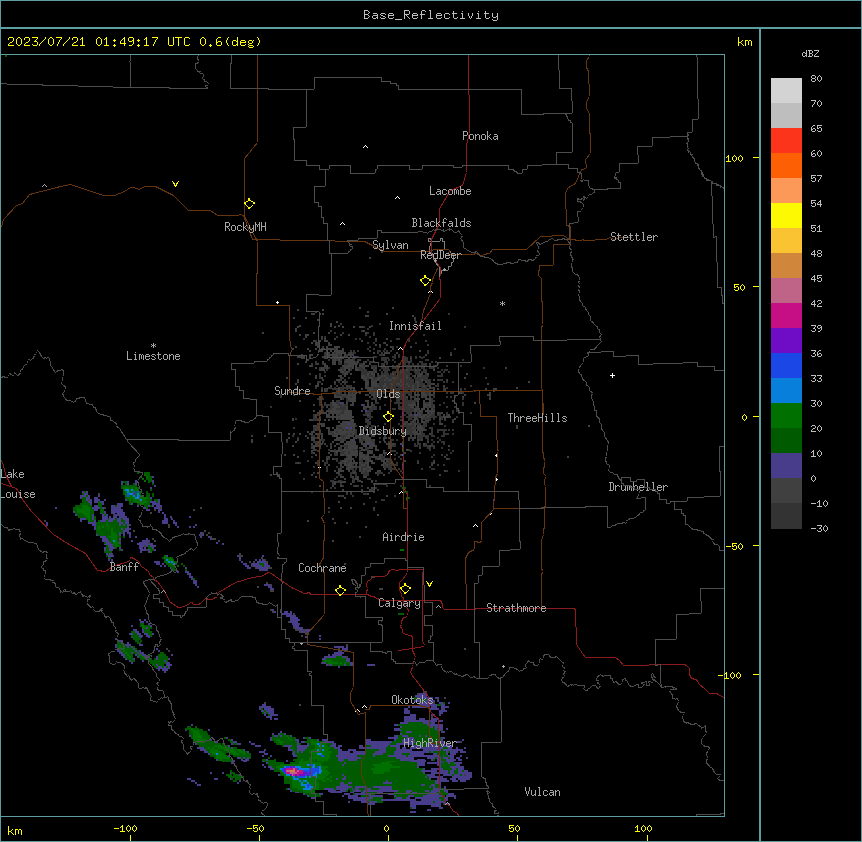Click the yellow diamond marker above Calgary label
862x842 pixels.
pyautogui.click(x=405, y=589)
